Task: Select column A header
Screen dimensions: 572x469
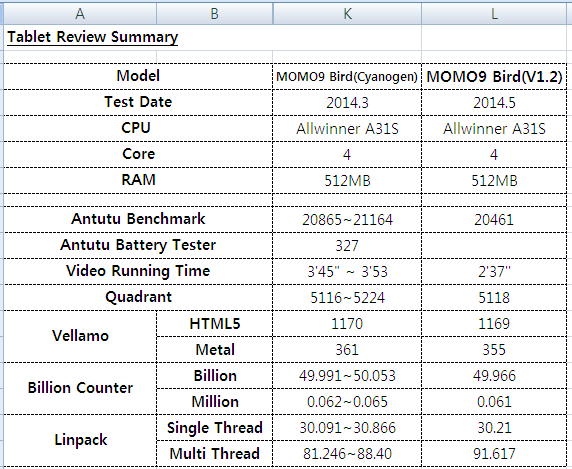Action: [80, 14]
